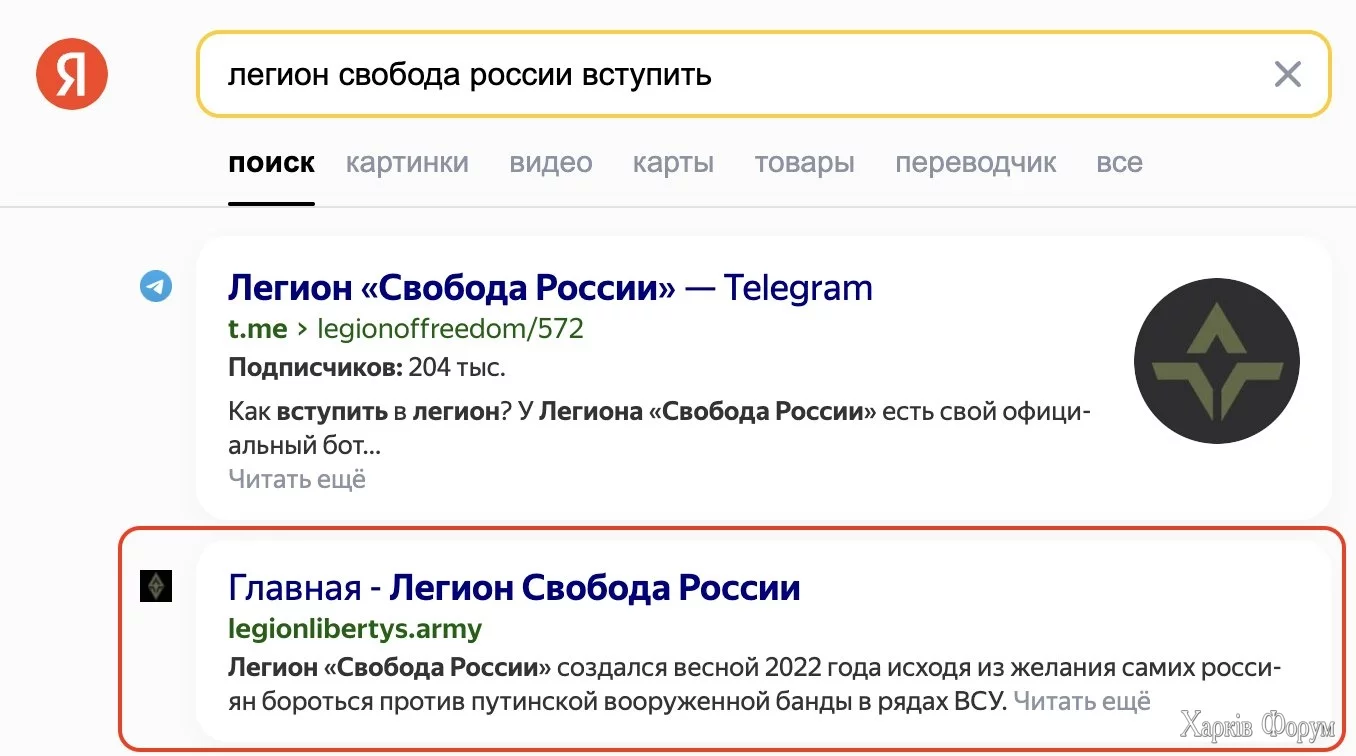Viewport: 1356px width, 756px height.
Task: Click the legionoffreedom/572 URL path
Action: [x=450, y=328]
